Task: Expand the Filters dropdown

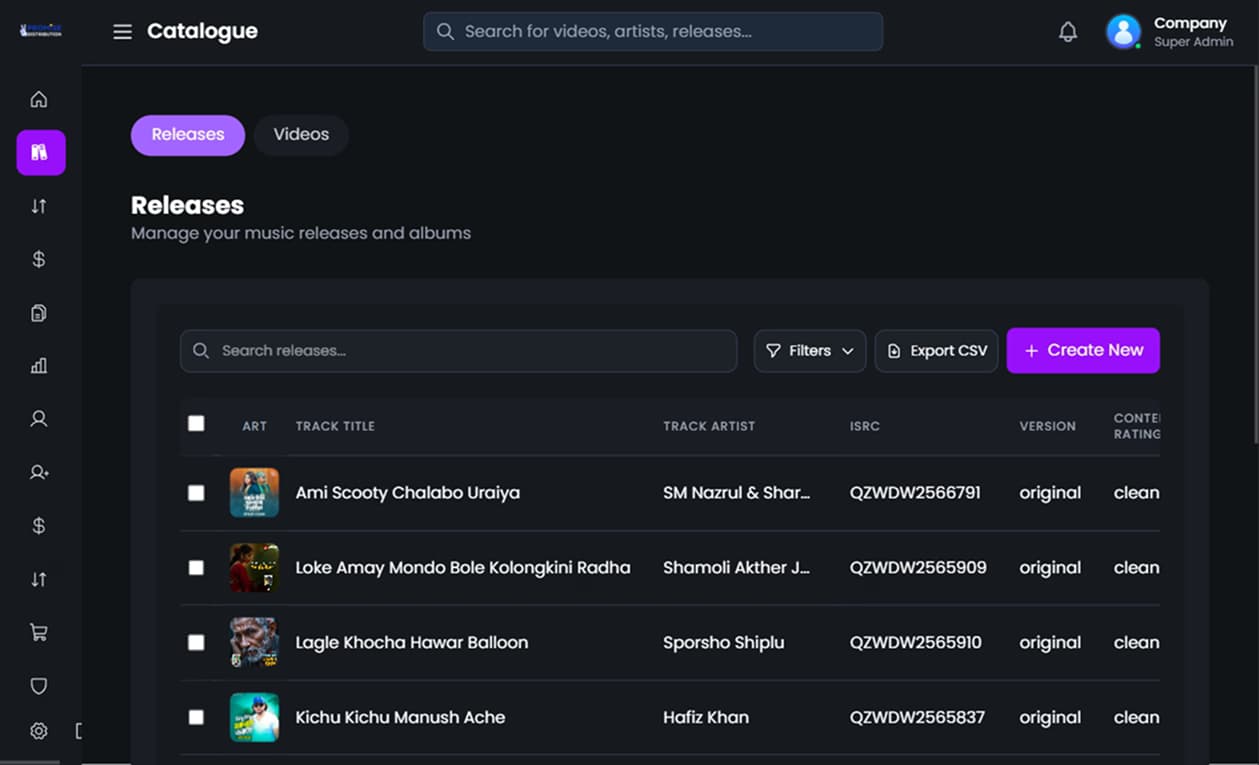Action: point(809,350)
